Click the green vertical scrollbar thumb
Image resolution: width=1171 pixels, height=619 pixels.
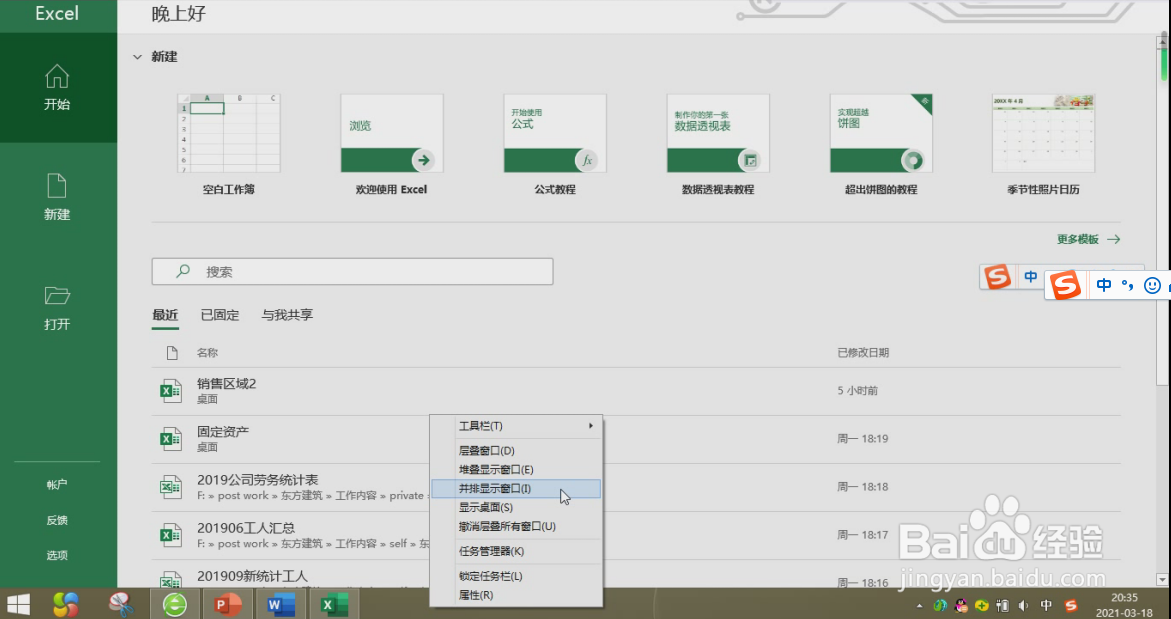(x=1164, y=65)
